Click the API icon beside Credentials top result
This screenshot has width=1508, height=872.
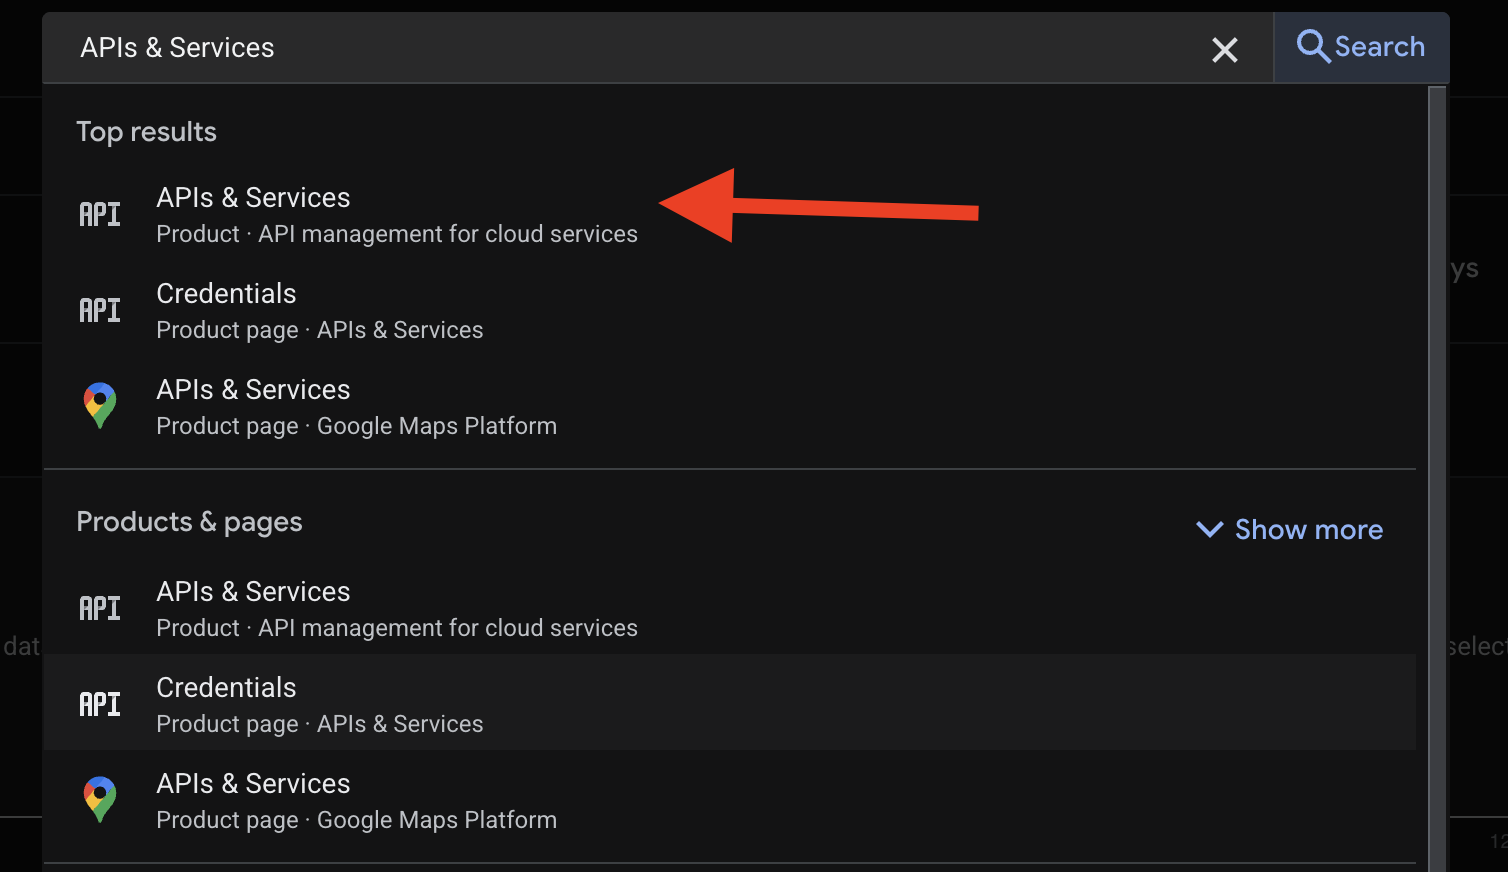(99, 309)
